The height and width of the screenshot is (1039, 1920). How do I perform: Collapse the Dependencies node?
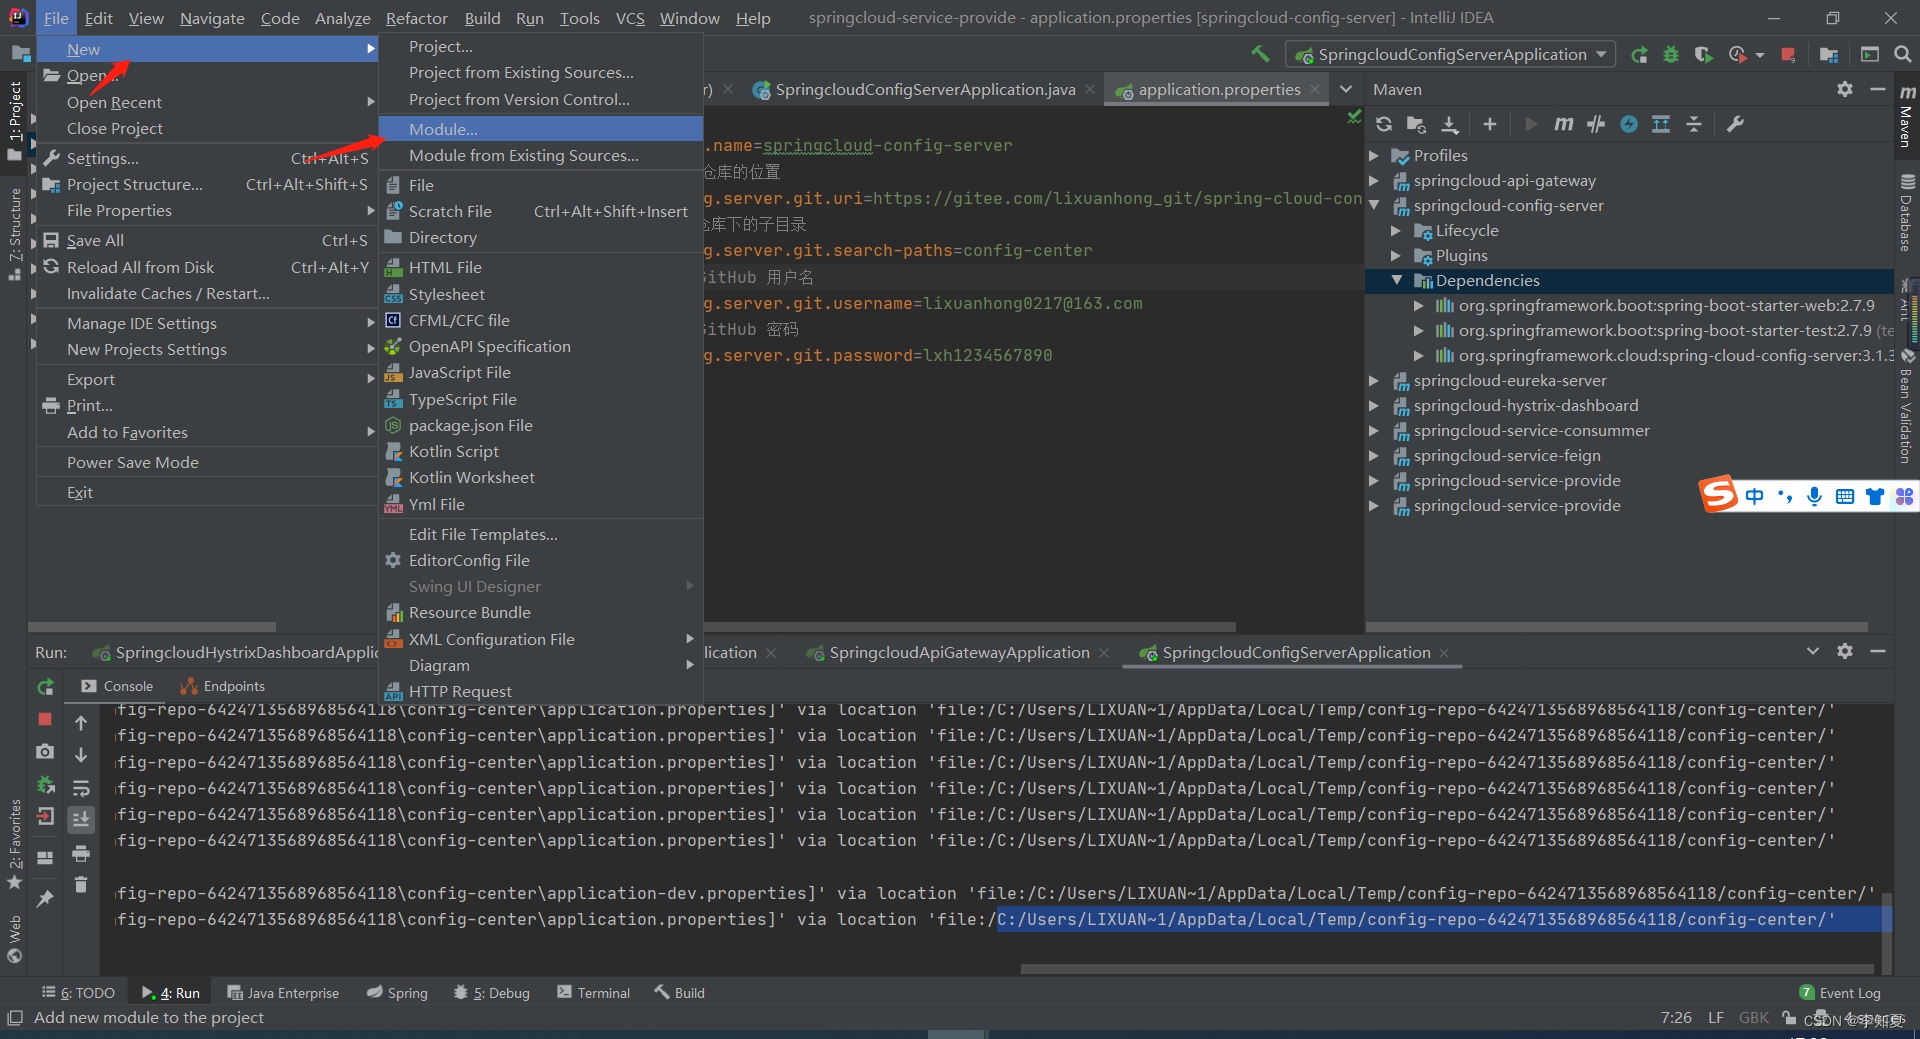(x=1396, y=281)
